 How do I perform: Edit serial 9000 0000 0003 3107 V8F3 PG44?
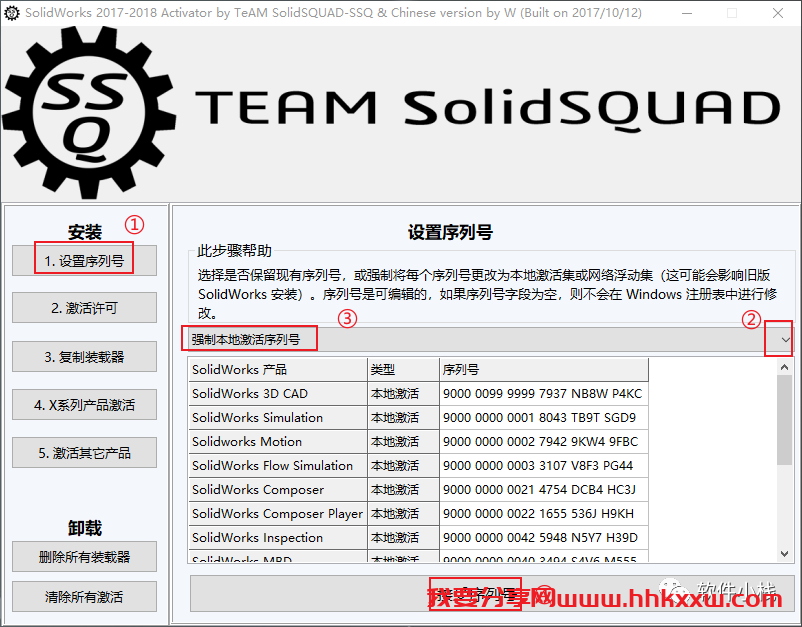[544, 465]
